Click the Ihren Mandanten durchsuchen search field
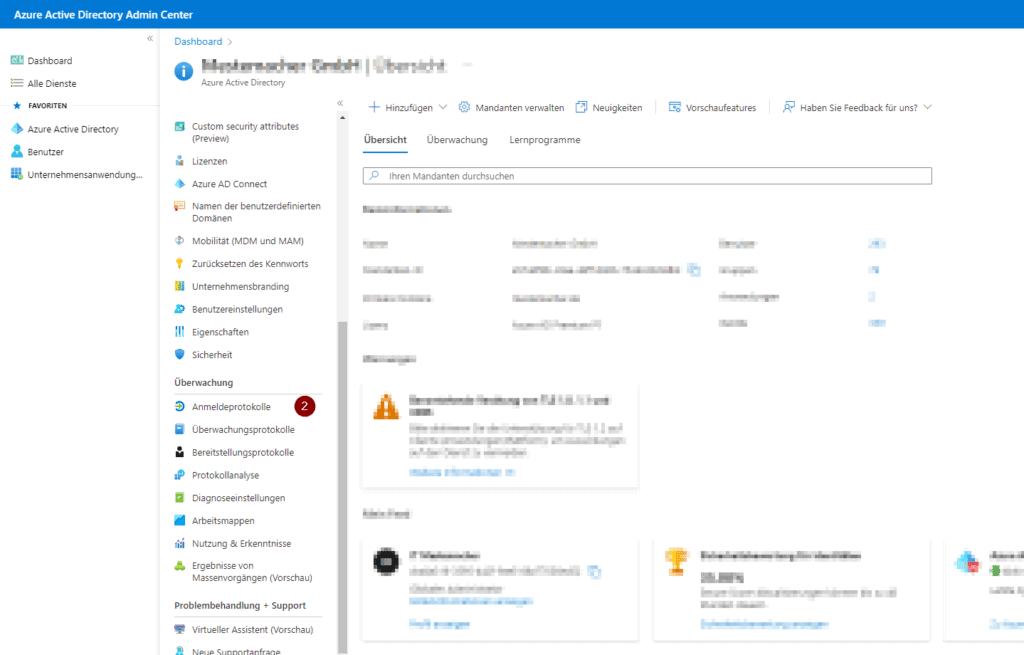The width and height of the screenshot is (1024, 655). point(647,176)
